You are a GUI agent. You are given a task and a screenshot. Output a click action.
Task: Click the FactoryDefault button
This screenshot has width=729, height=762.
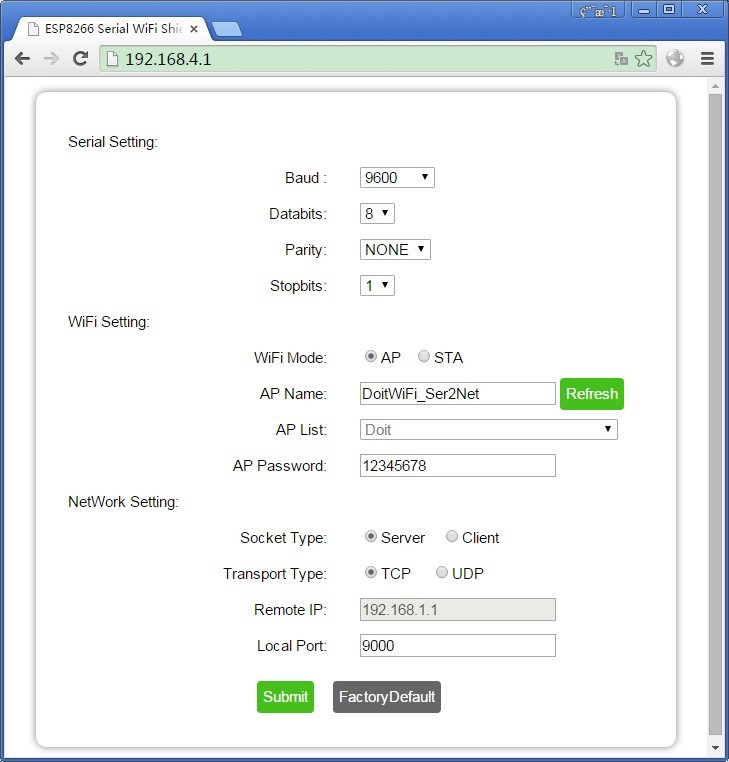tap(386, 697)
